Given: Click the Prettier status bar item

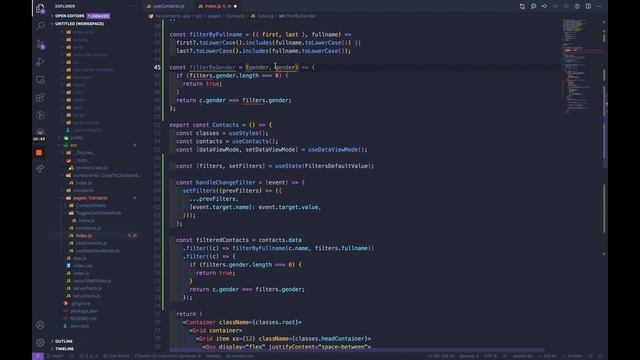Looking at the screenshot, I should point(572,356).
